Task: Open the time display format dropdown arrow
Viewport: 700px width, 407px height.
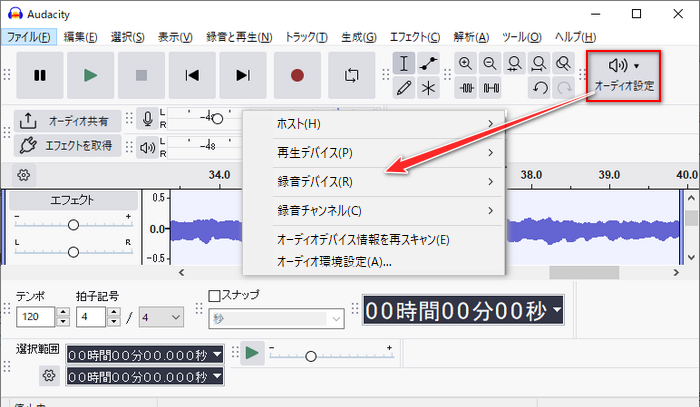Action: coord(557,309)
